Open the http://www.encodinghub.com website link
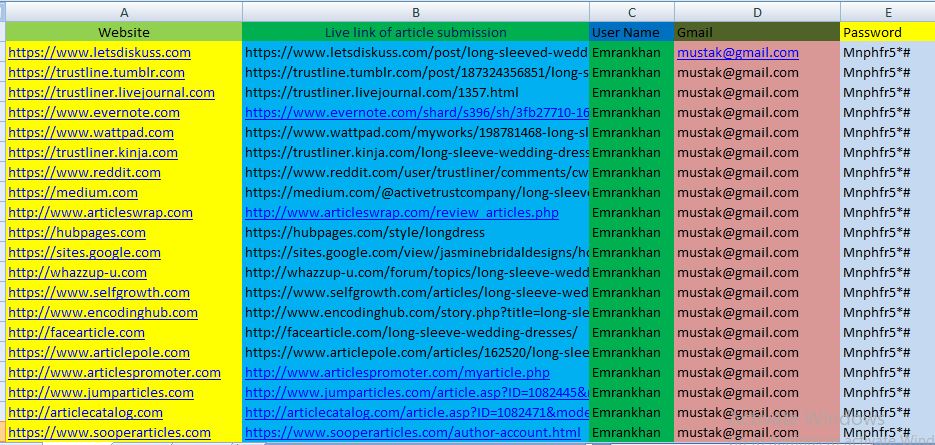 (x=103, y=313)
